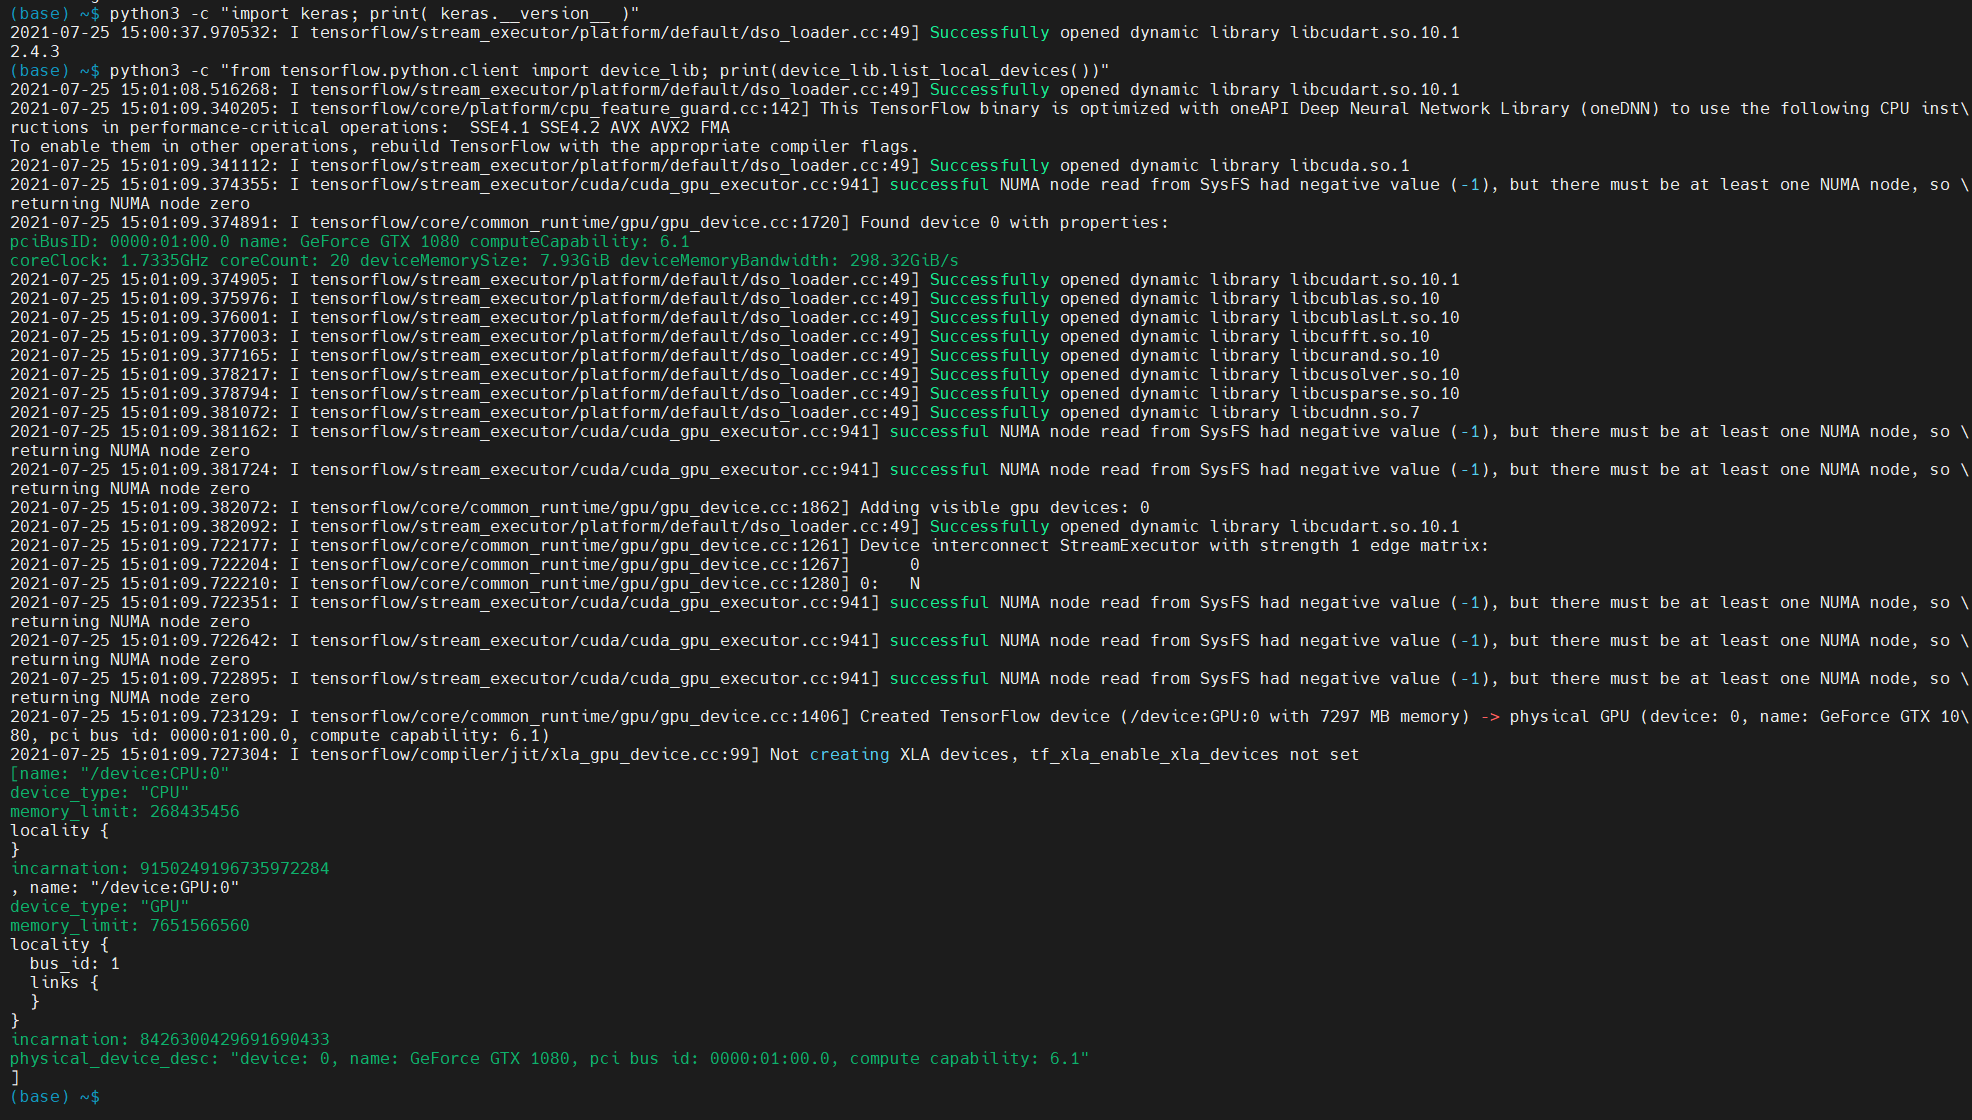Image resolution: width=1972 pixels, height=1120 pixels.
Task: Click NUMA log timestamp 15:01:09.381162
Action: pyautogui.click(x=195, y=431)
